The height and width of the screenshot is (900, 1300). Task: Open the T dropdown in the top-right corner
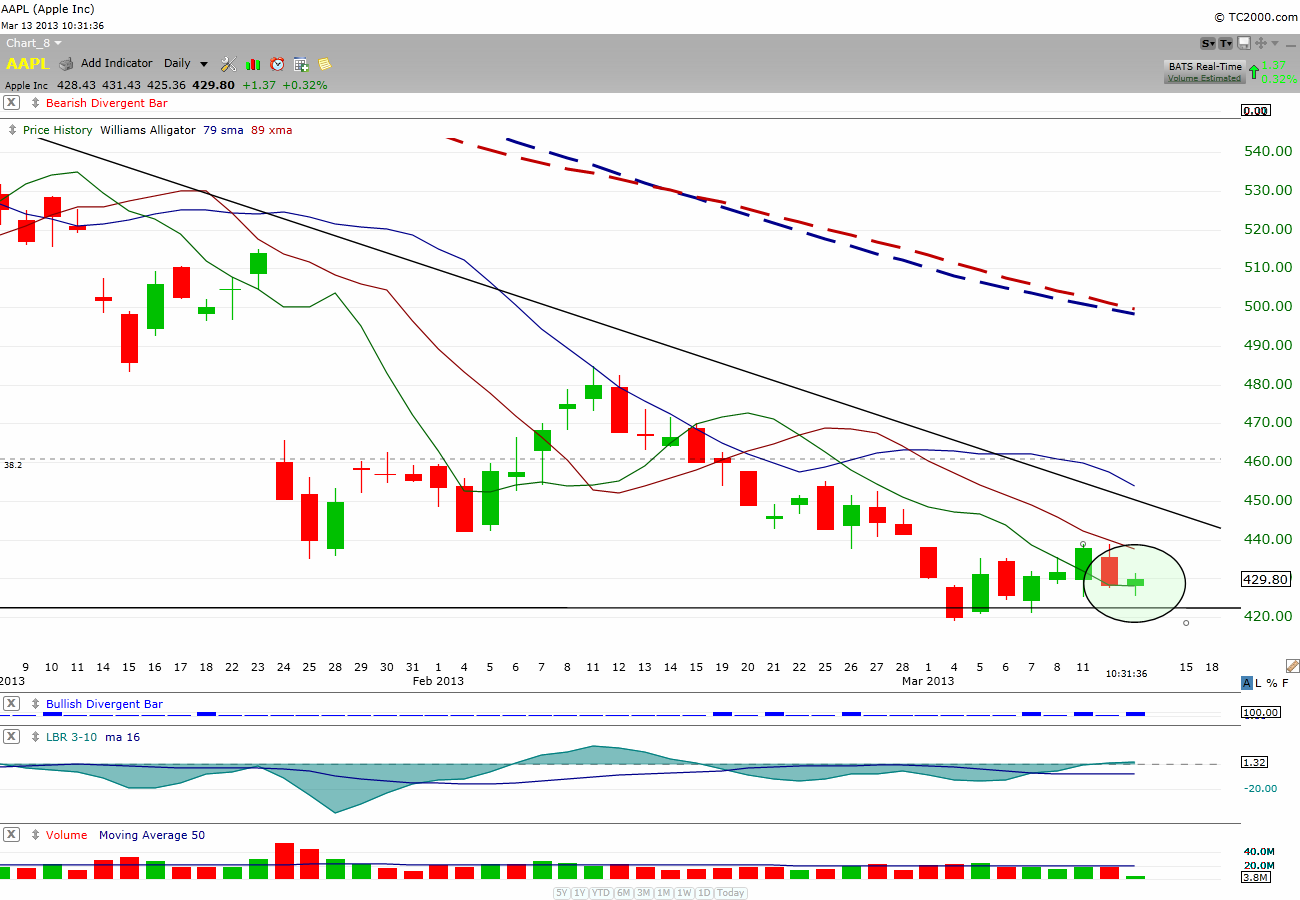tap(1226, 43)
